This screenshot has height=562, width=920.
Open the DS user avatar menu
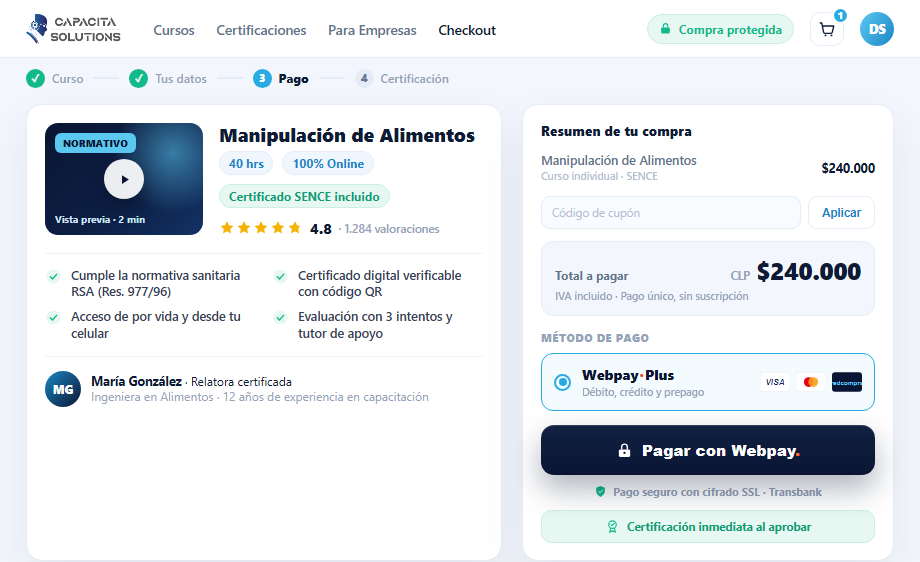877,29
